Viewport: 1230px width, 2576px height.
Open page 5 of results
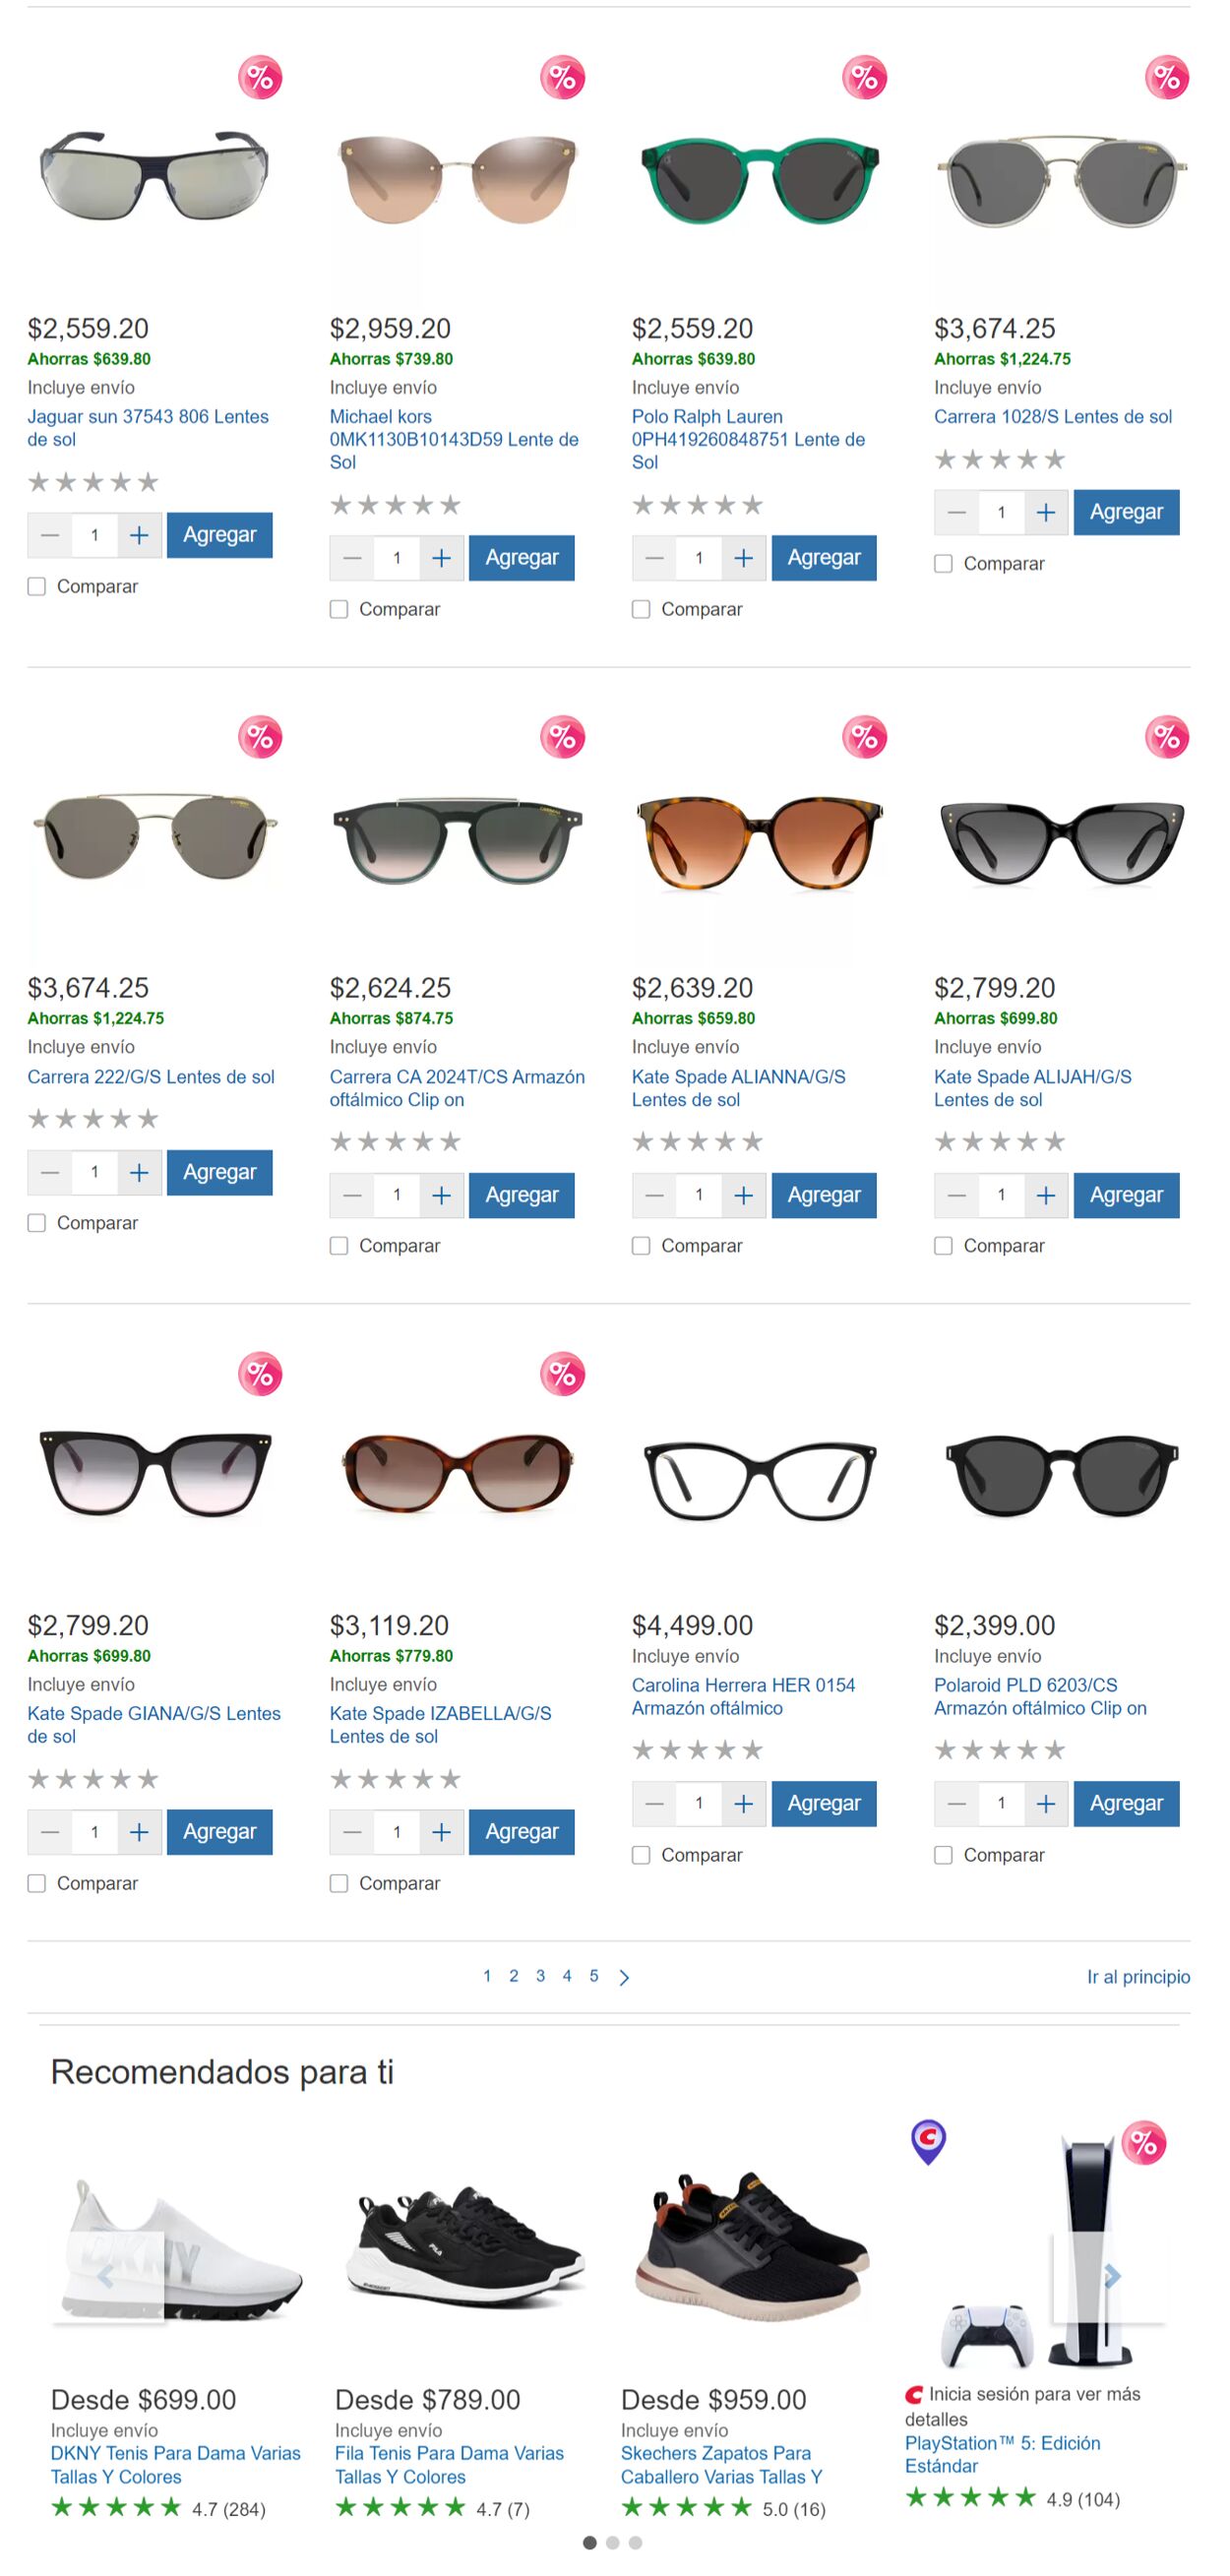pyautogui.click(x=594, y=1976)
